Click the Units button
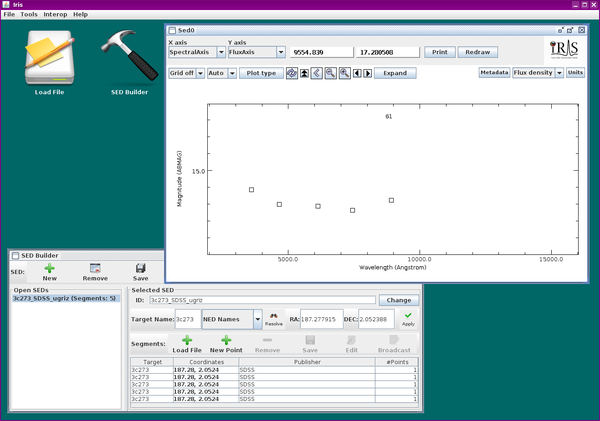The width and height of the screenshot is (600, 421). [575, 72]
